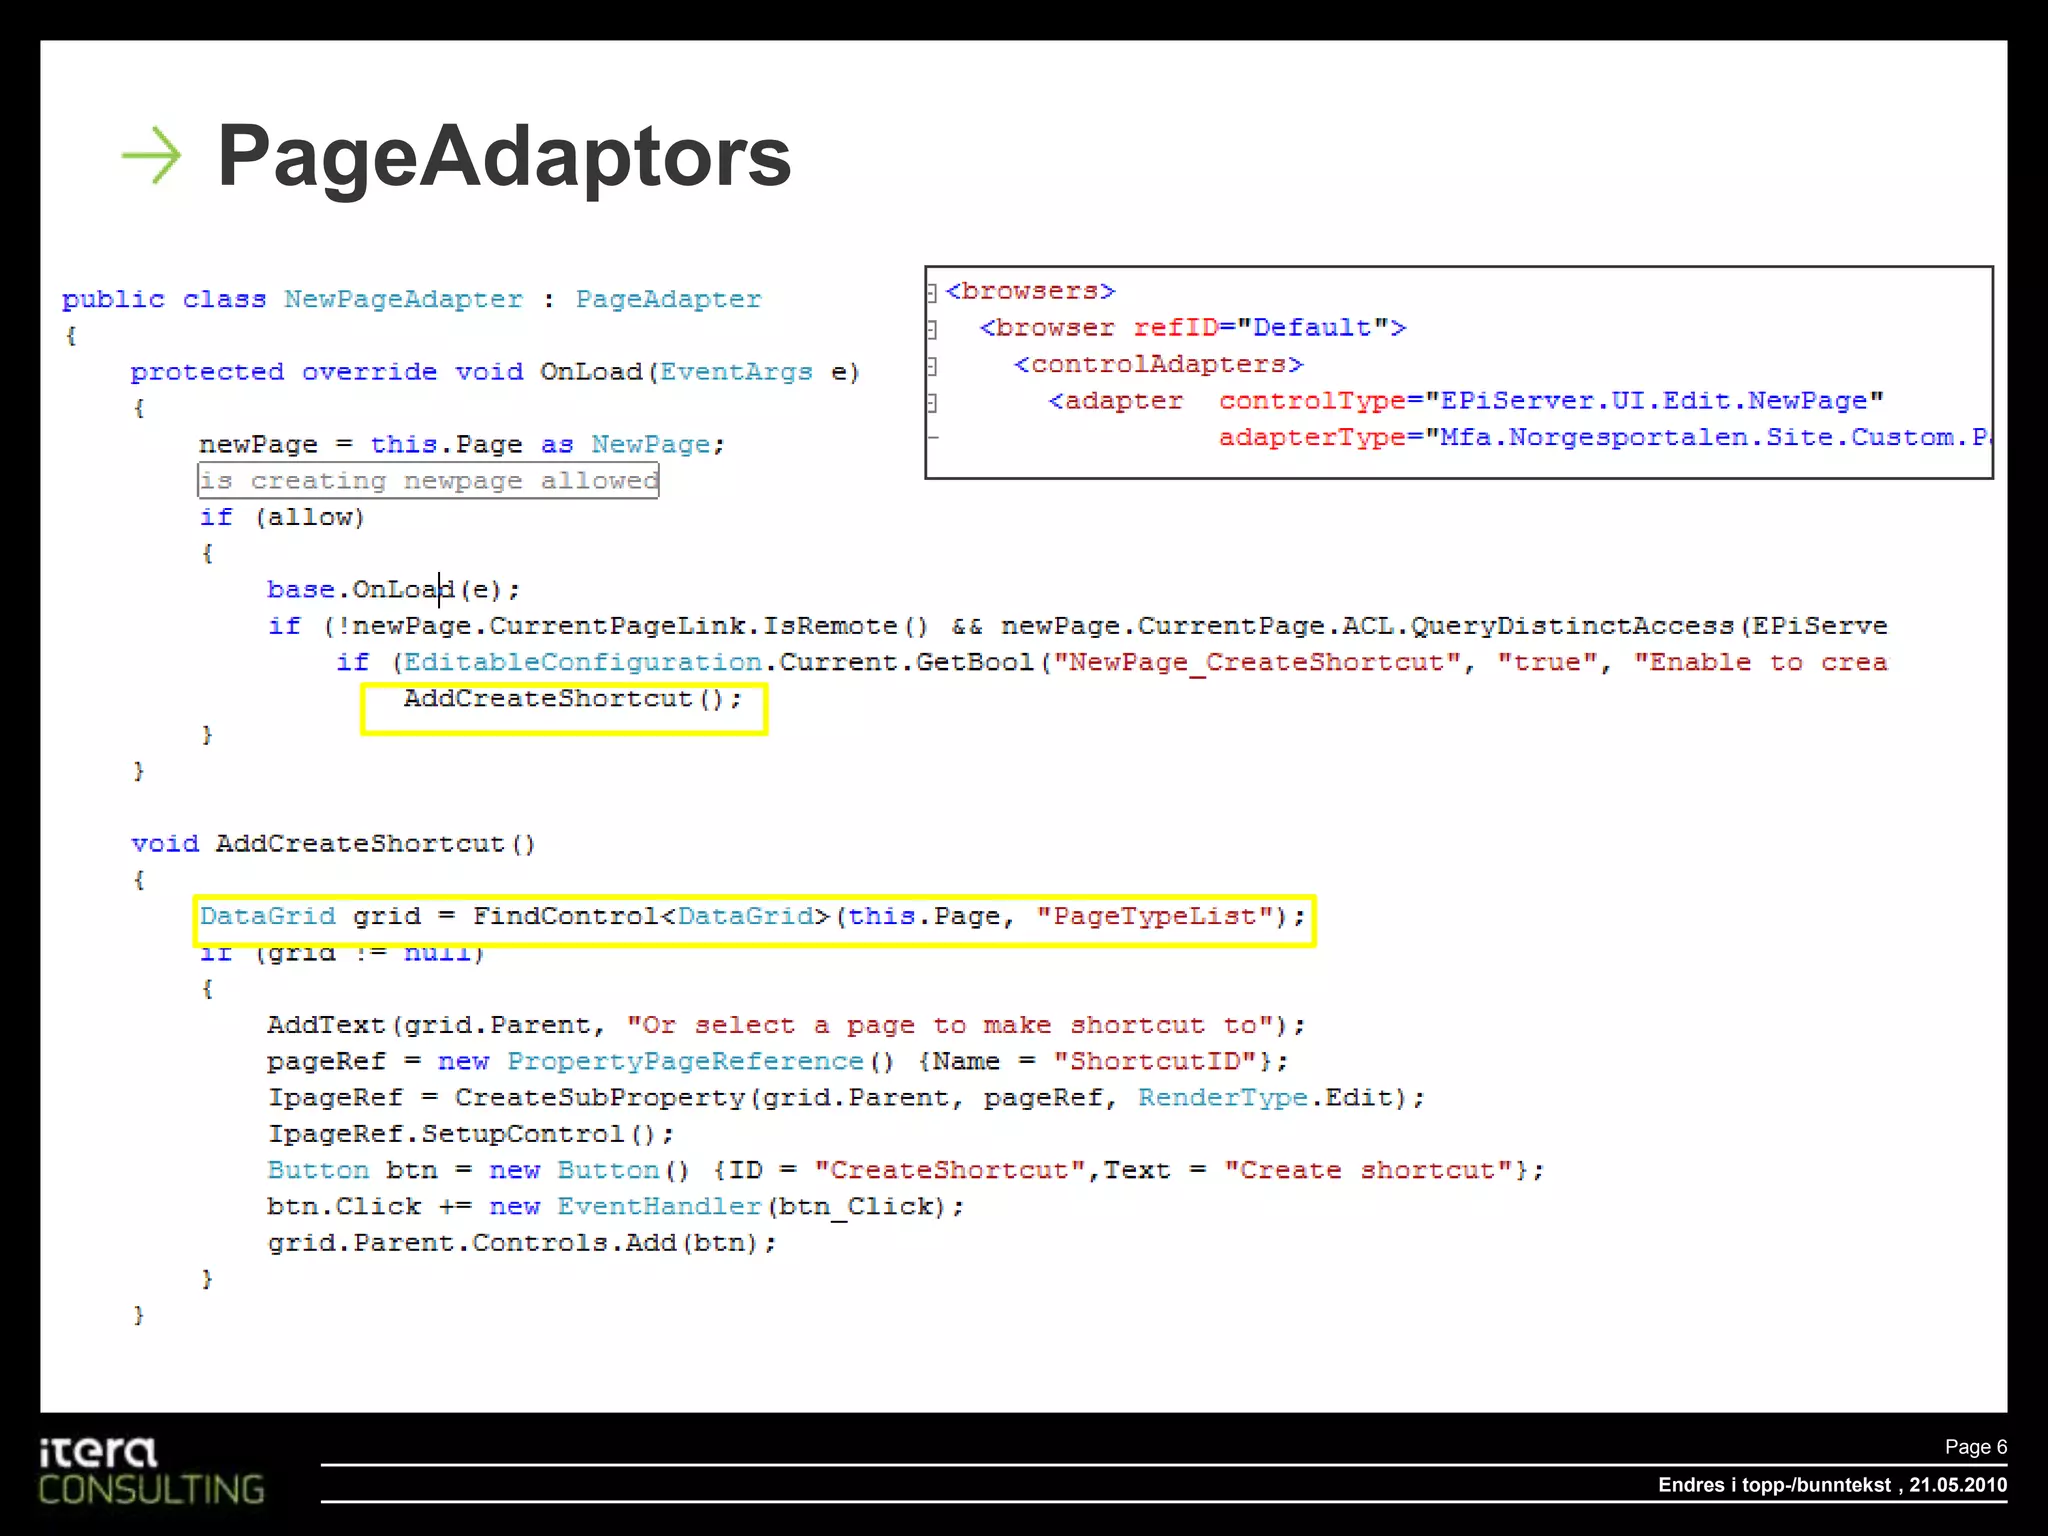Viewport: 2048px width, 1536px height.
Task: Click the btn.Click EventHandler line
Action: [x=615, y=1207]
